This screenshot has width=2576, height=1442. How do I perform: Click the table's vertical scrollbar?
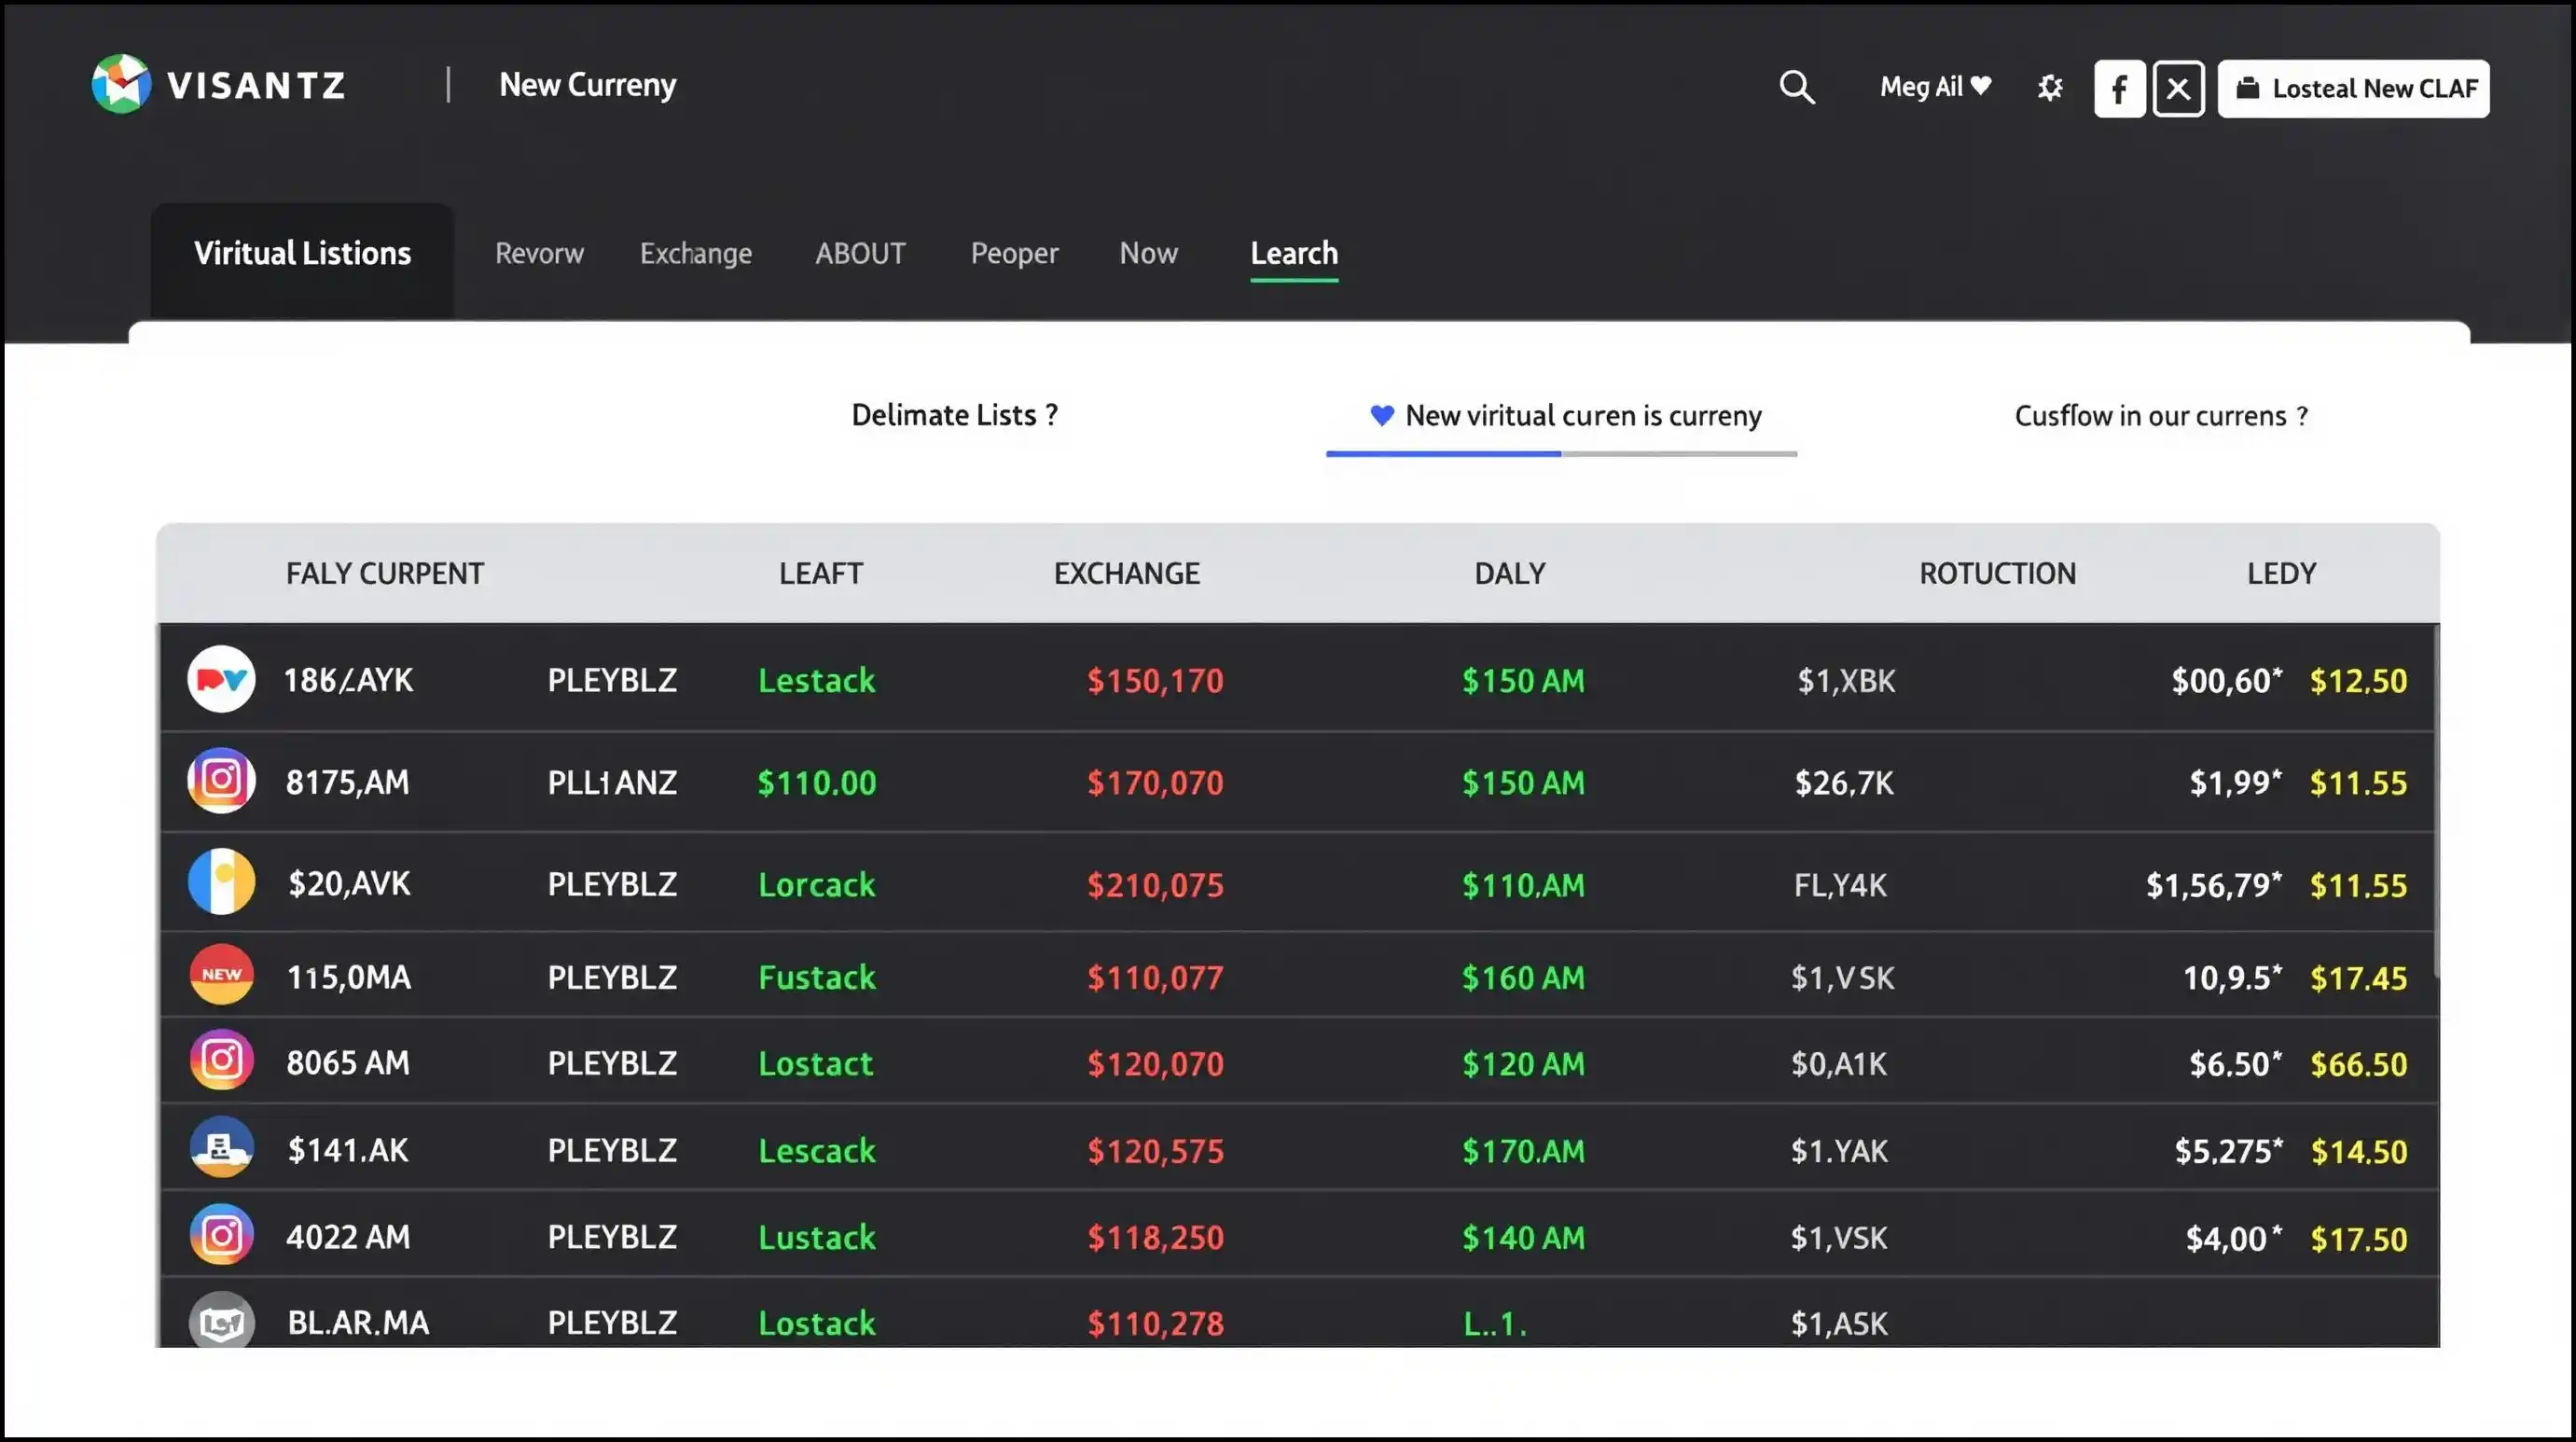[2435, 800]
